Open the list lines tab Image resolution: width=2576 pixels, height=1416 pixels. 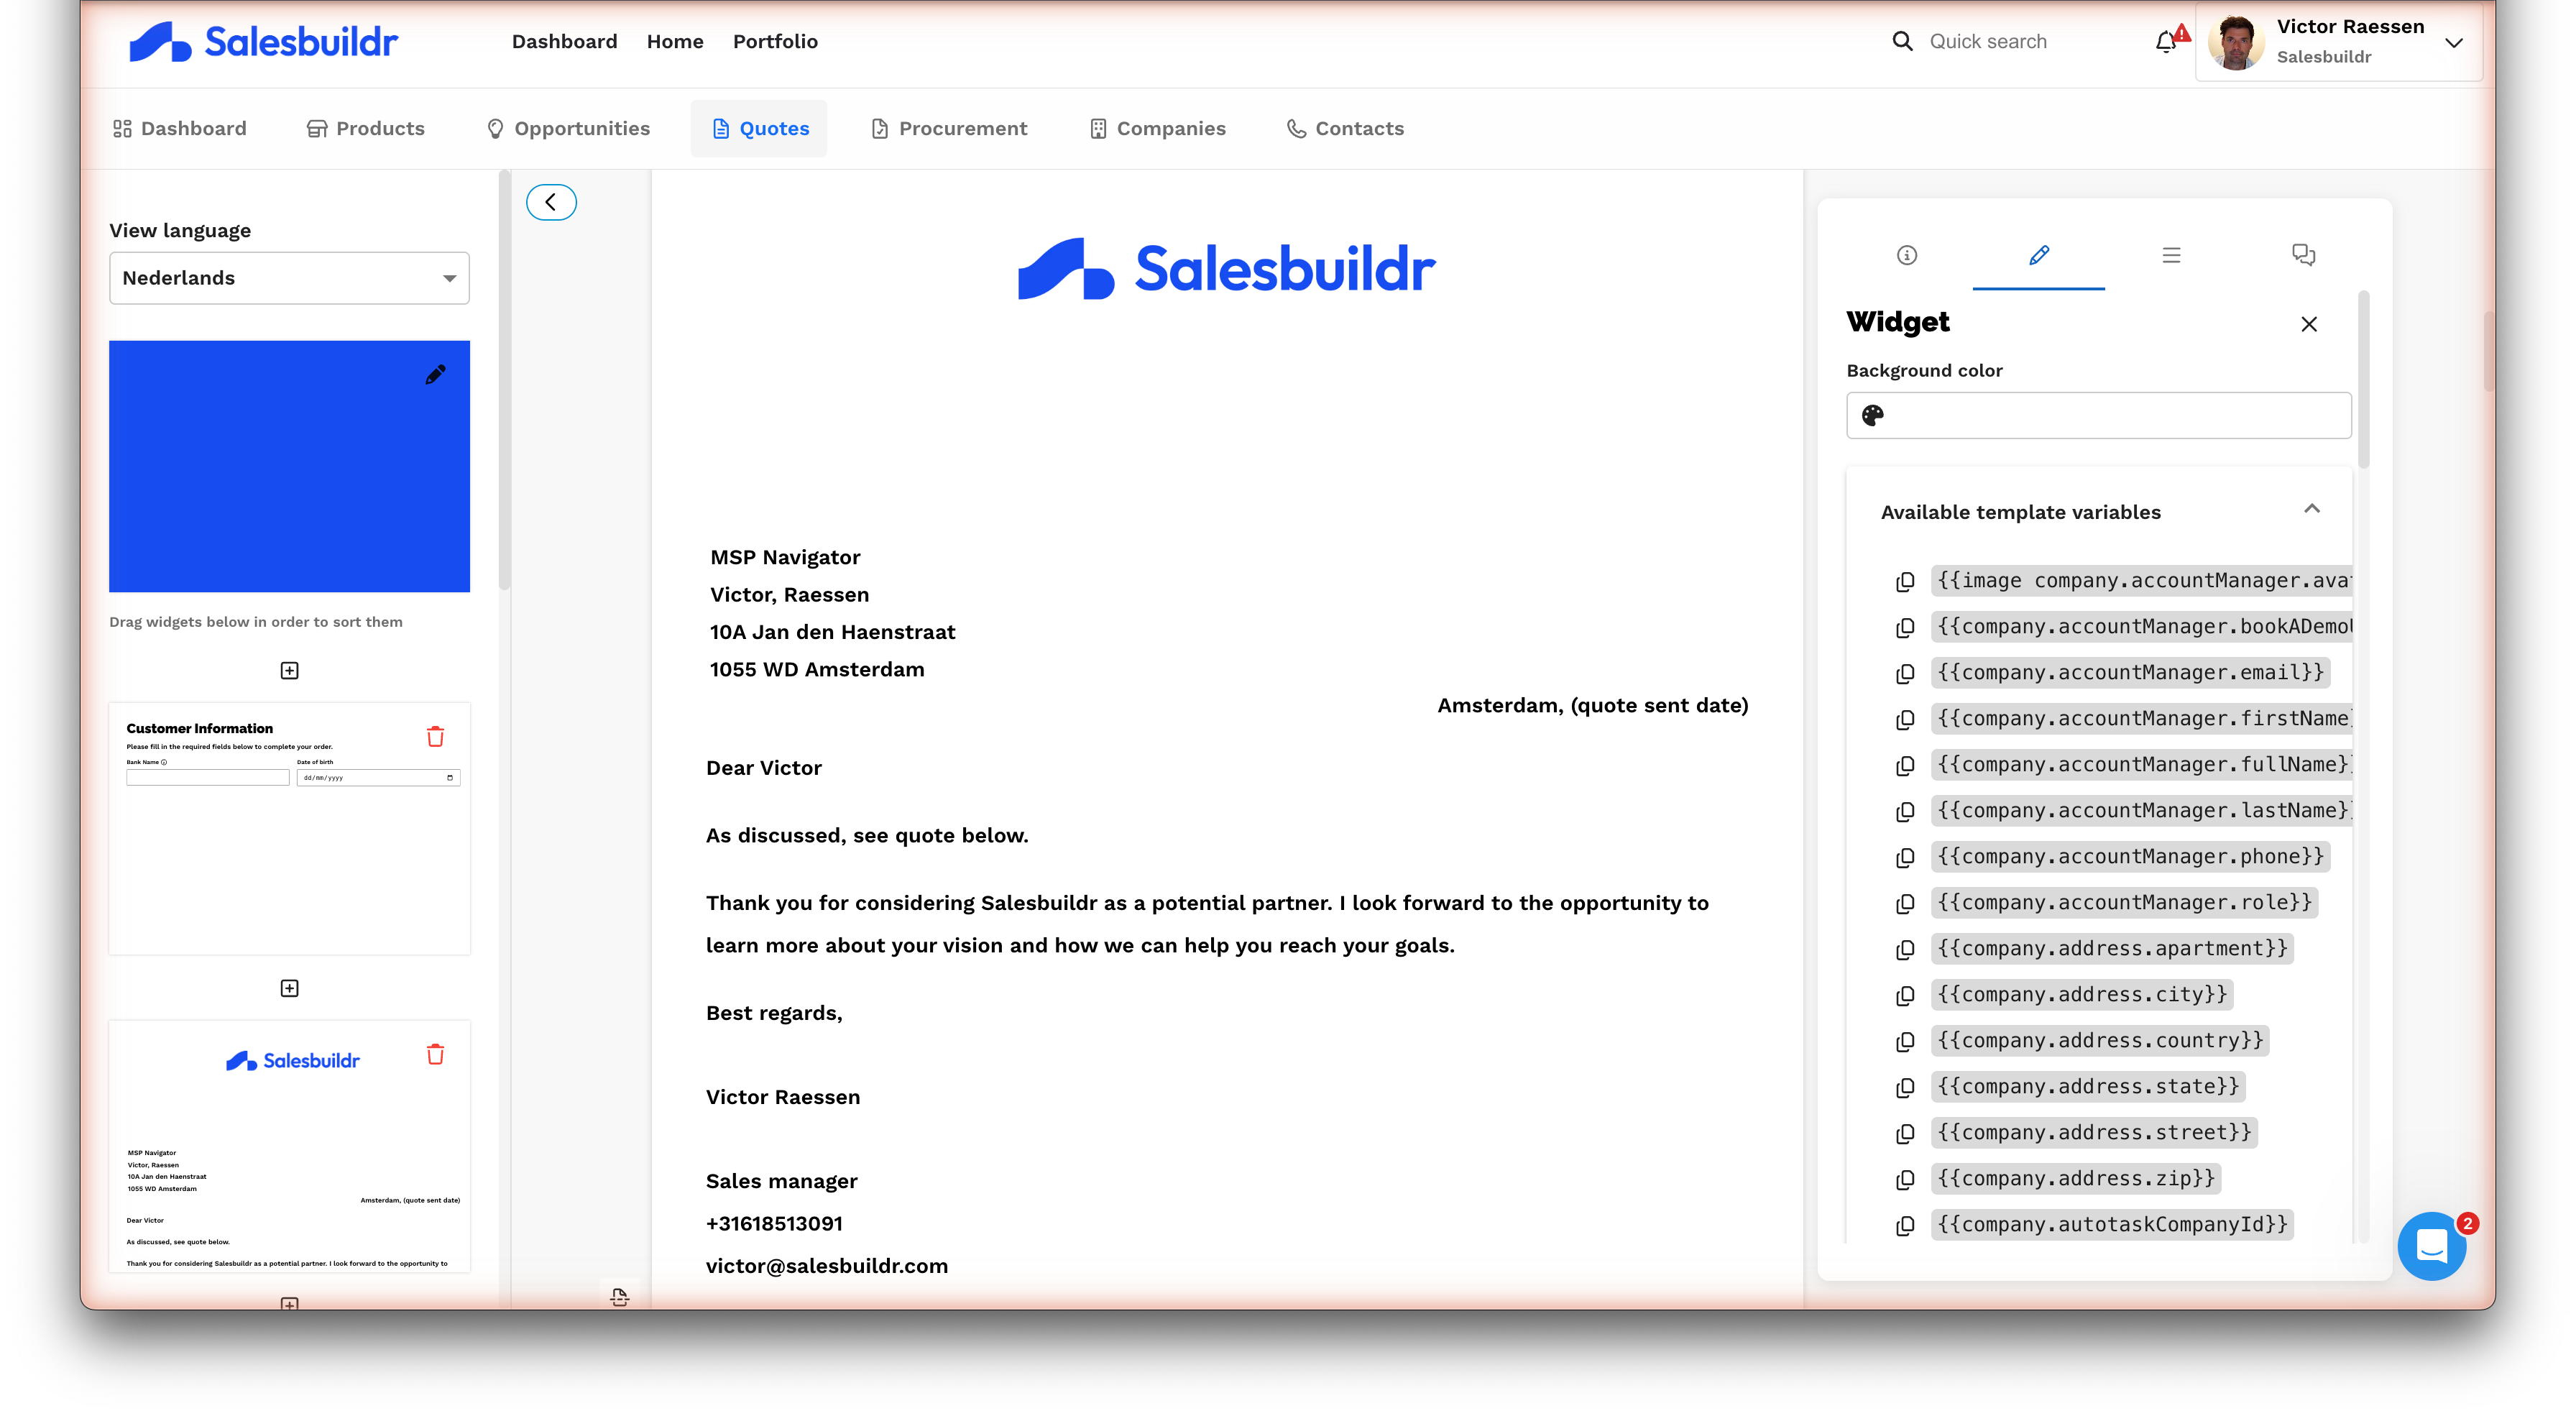point(2171,255)
